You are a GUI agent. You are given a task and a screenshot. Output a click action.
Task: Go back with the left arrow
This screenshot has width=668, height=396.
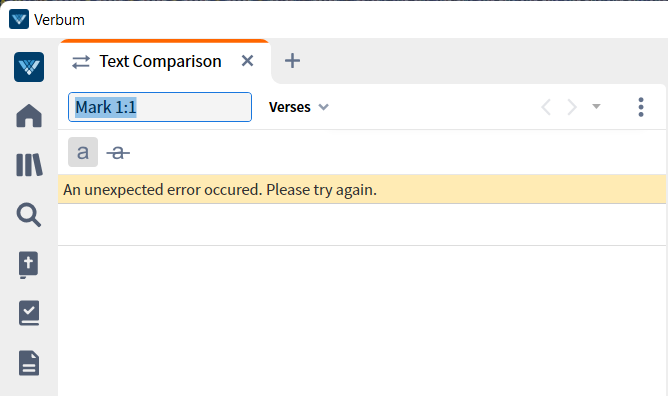pos(546,107)
